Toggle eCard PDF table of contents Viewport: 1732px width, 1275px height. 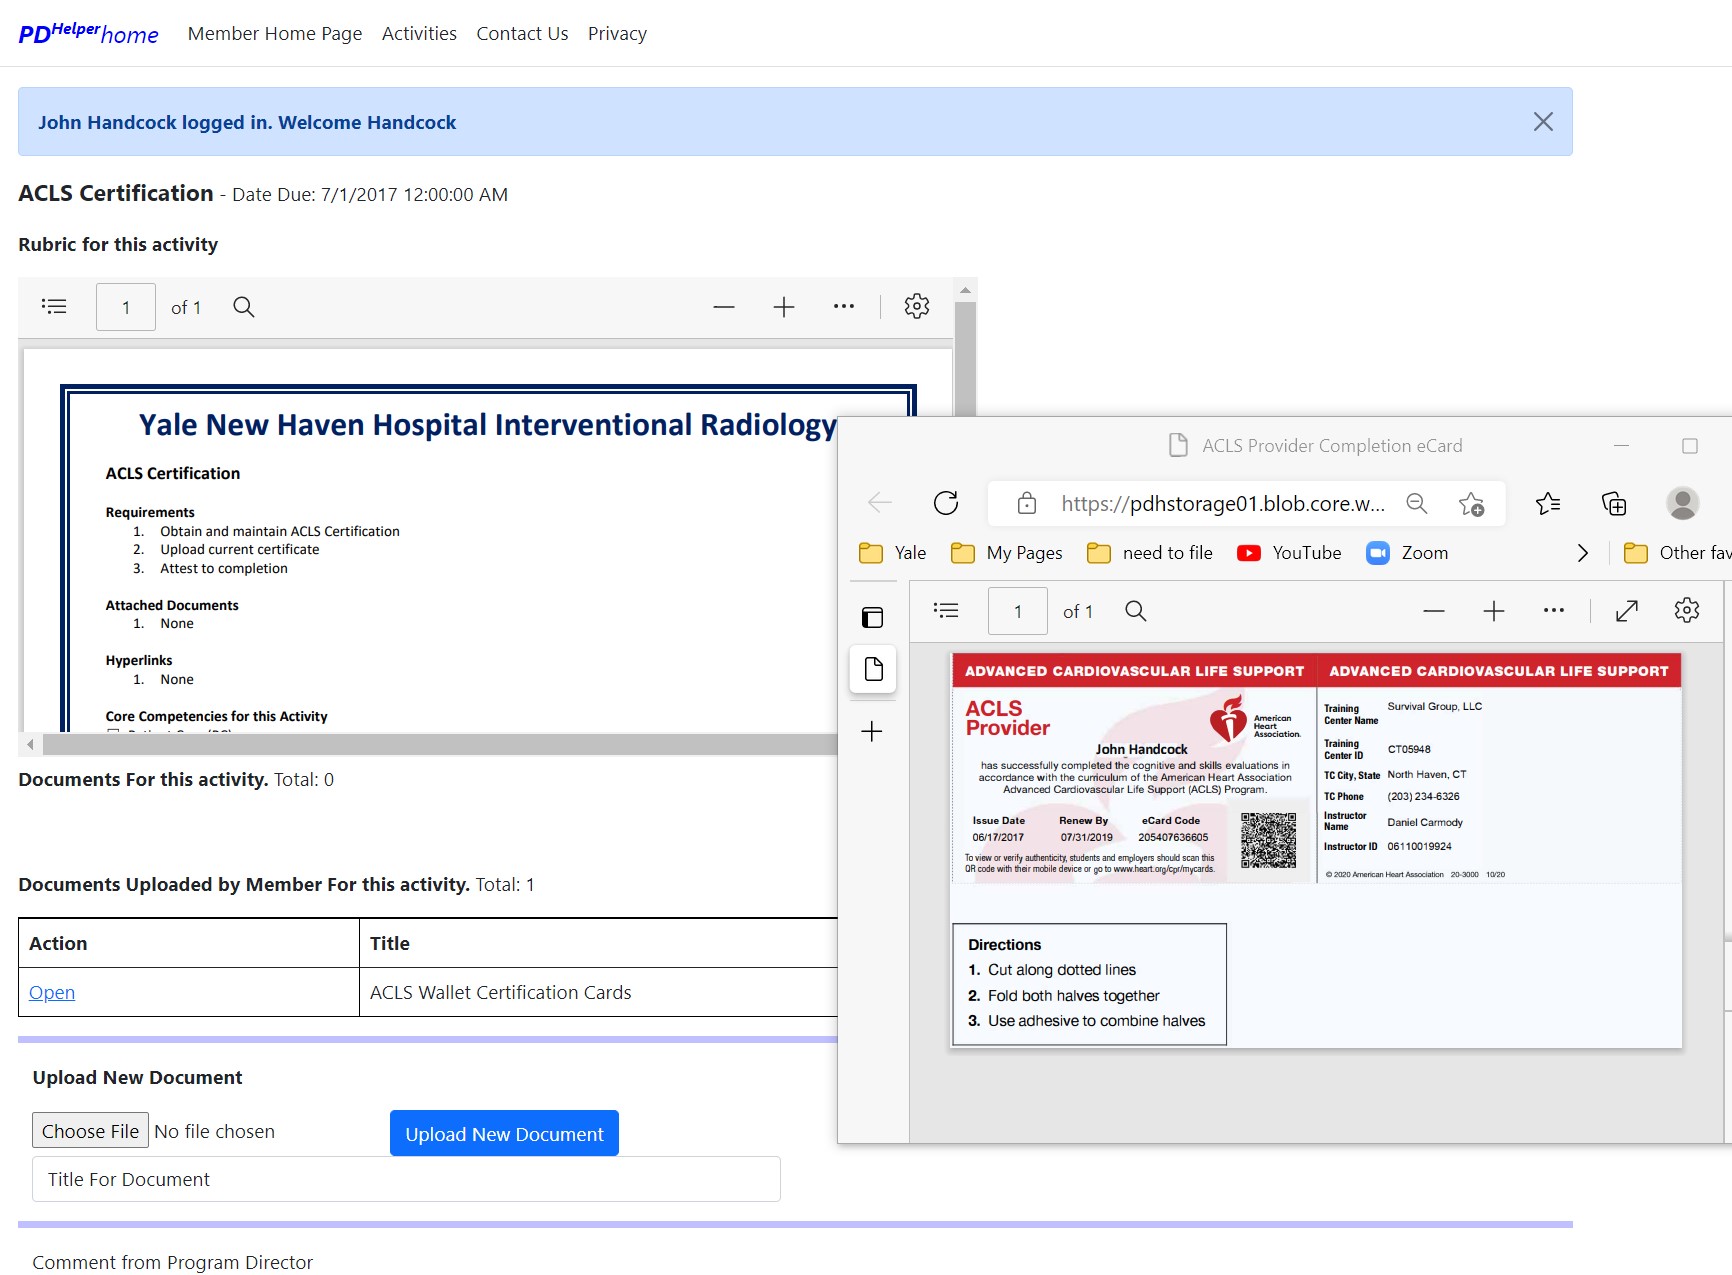(946, 610)
